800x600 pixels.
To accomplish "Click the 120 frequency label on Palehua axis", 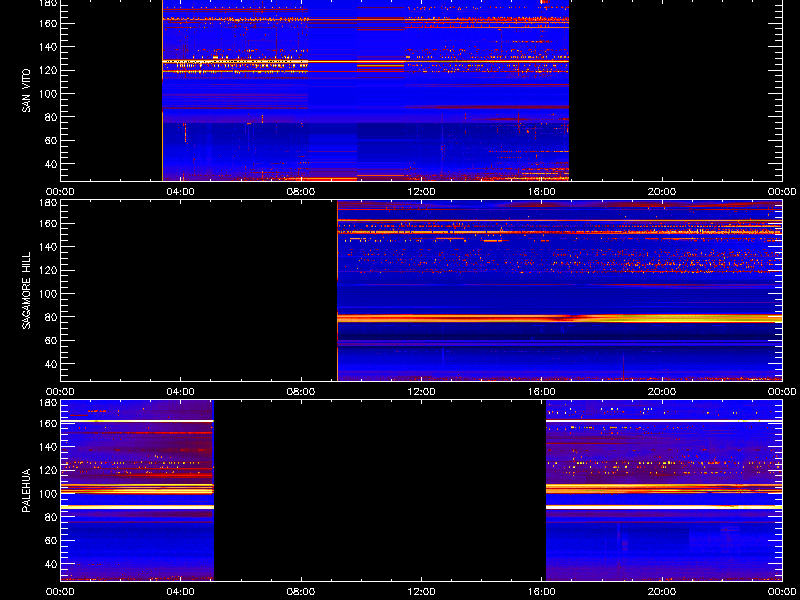I will tap(48, 470).
